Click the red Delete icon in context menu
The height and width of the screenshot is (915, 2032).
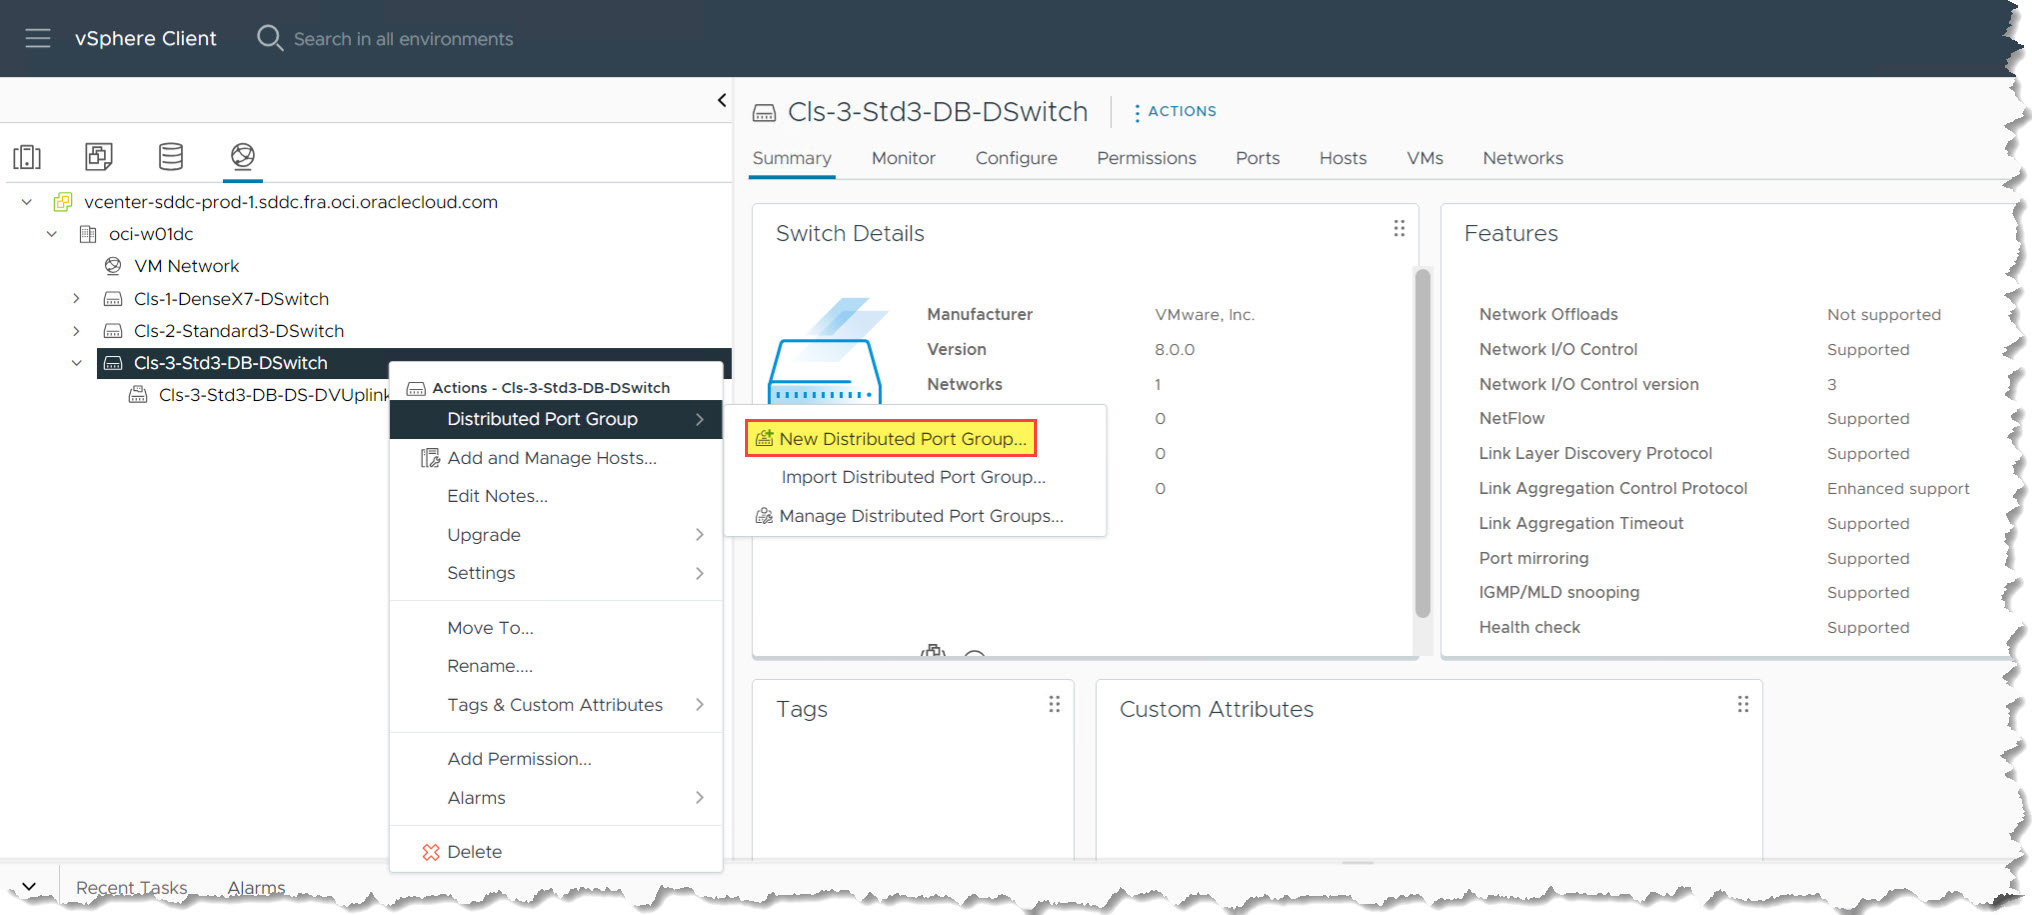pos(431,852)
